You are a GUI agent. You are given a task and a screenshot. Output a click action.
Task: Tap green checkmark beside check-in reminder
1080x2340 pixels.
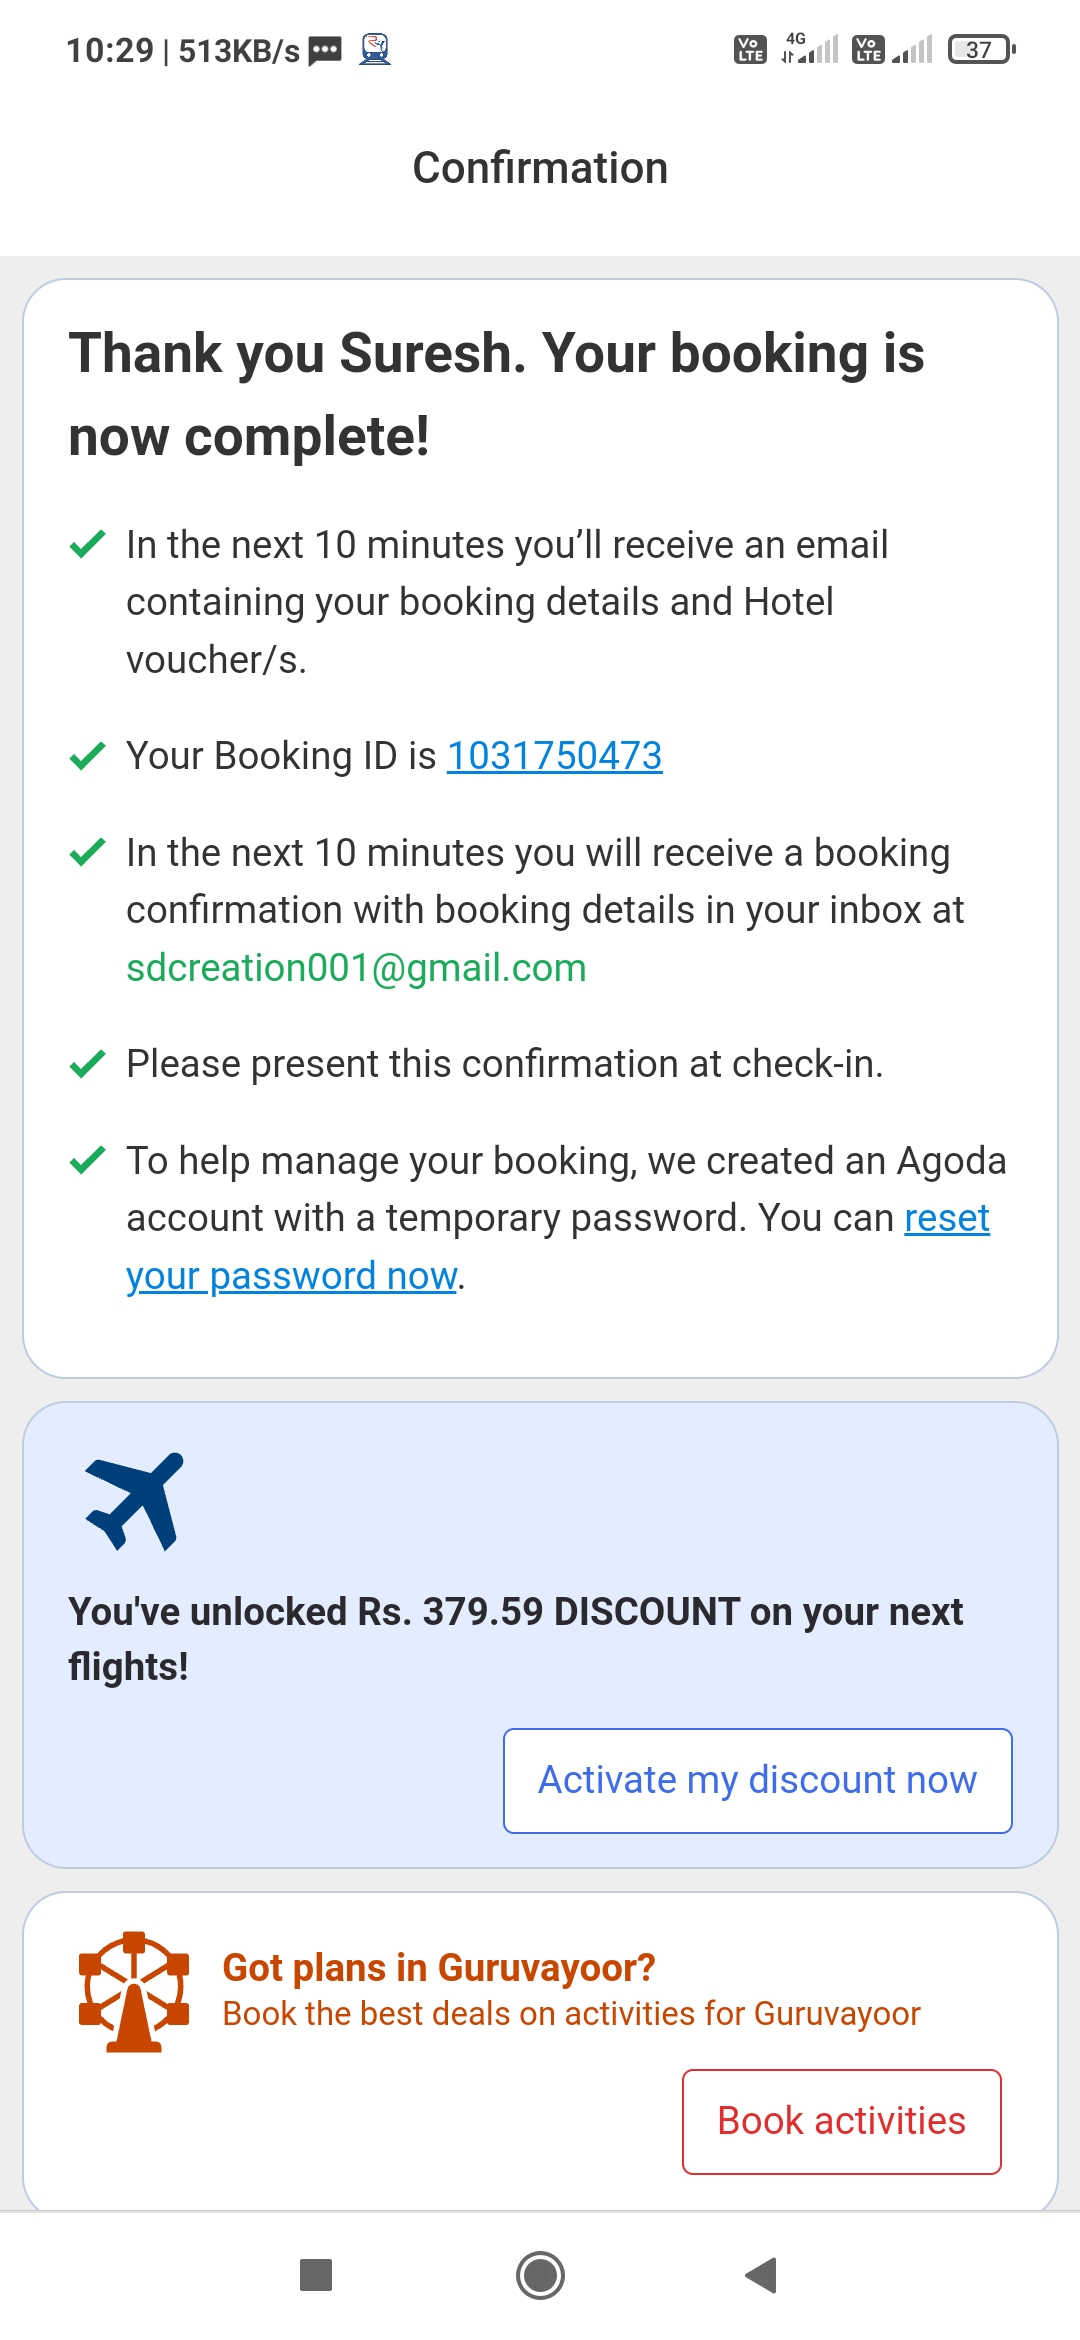click(x=88, y=1064)
